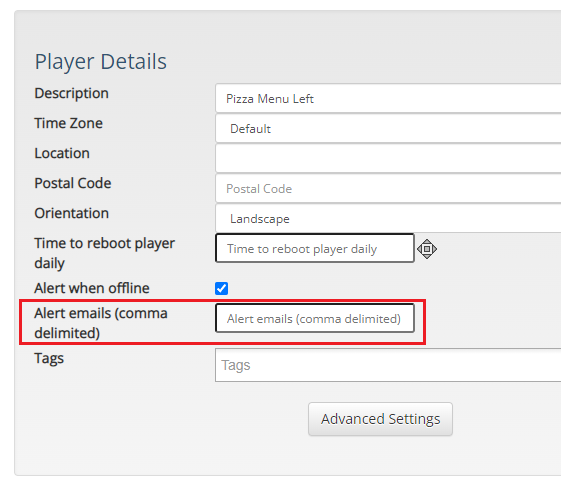Viewport: 561px width, 494px height.
Task: Click the Location label
Action: click(x=62, y=153)
